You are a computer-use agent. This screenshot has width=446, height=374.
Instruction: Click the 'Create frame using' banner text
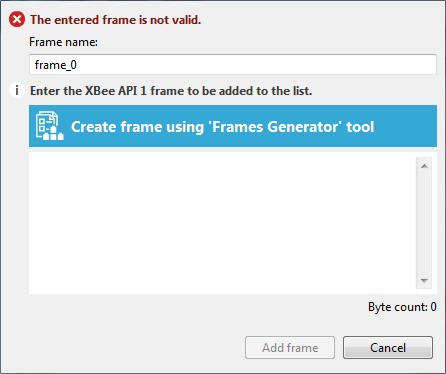(x=223, y=127)
